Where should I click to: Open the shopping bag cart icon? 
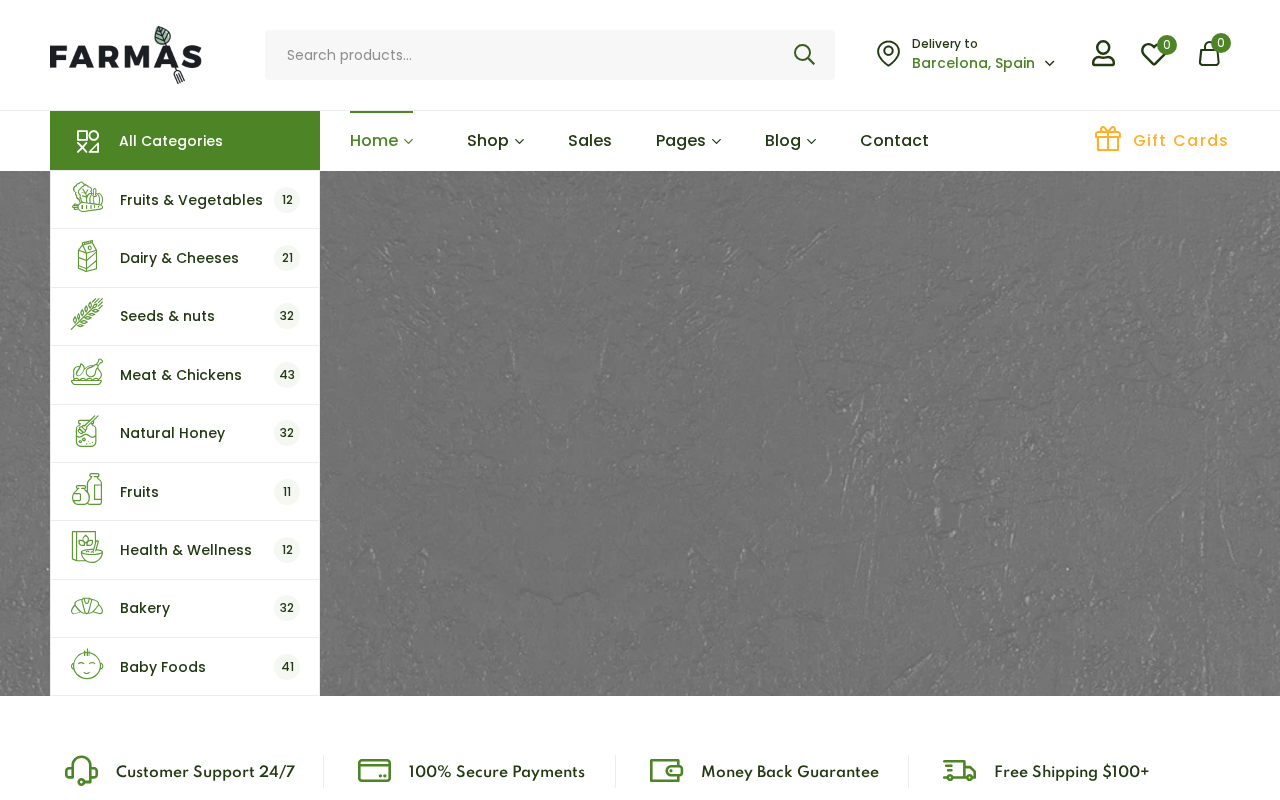(1209, 54)
